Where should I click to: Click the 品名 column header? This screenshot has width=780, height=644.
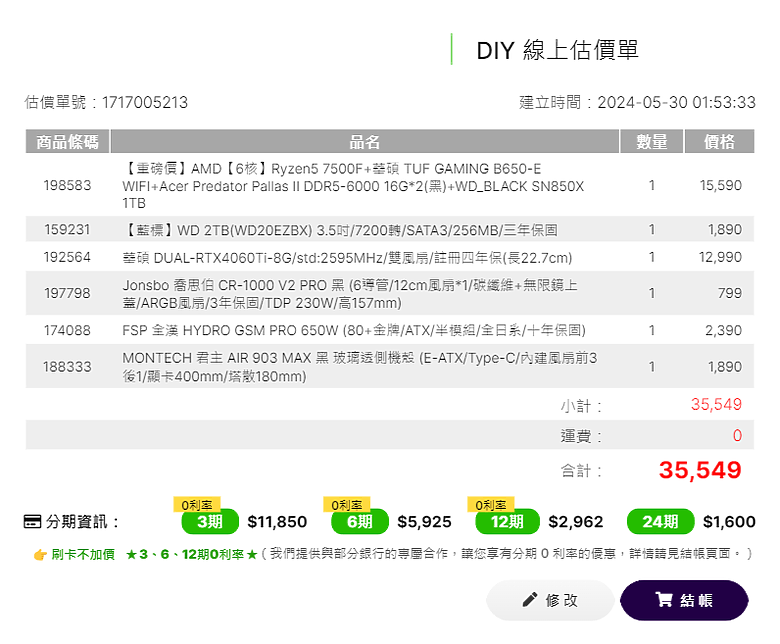[x=365, y=141]
